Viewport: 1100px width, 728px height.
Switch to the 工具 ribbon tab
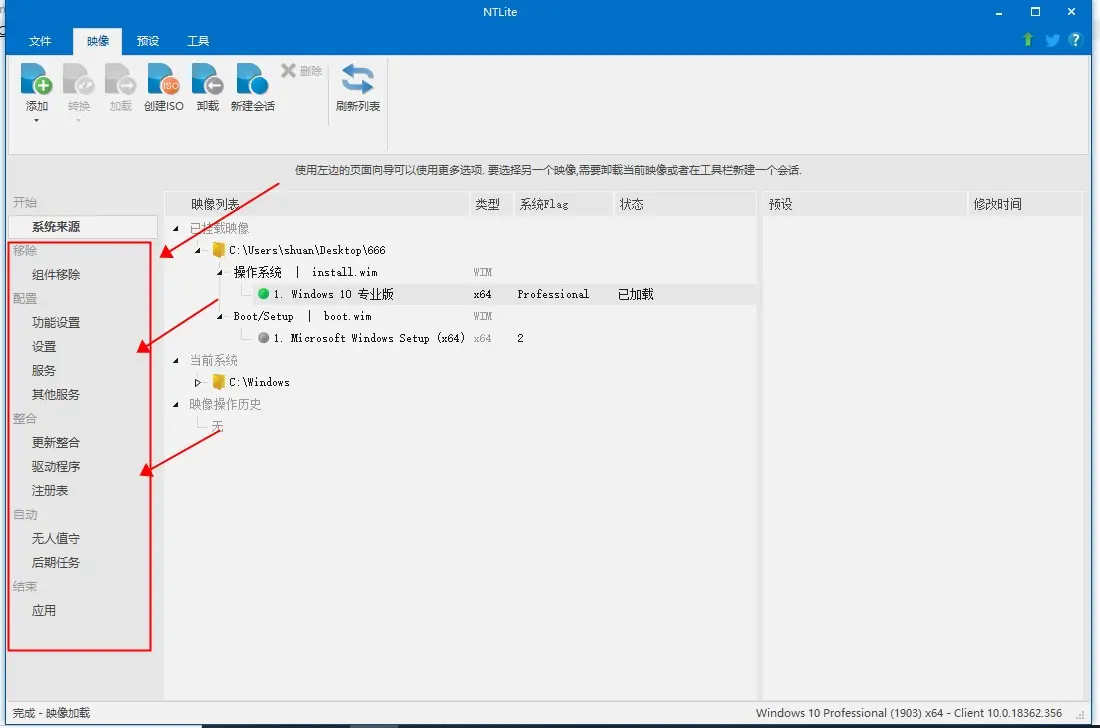198,41
